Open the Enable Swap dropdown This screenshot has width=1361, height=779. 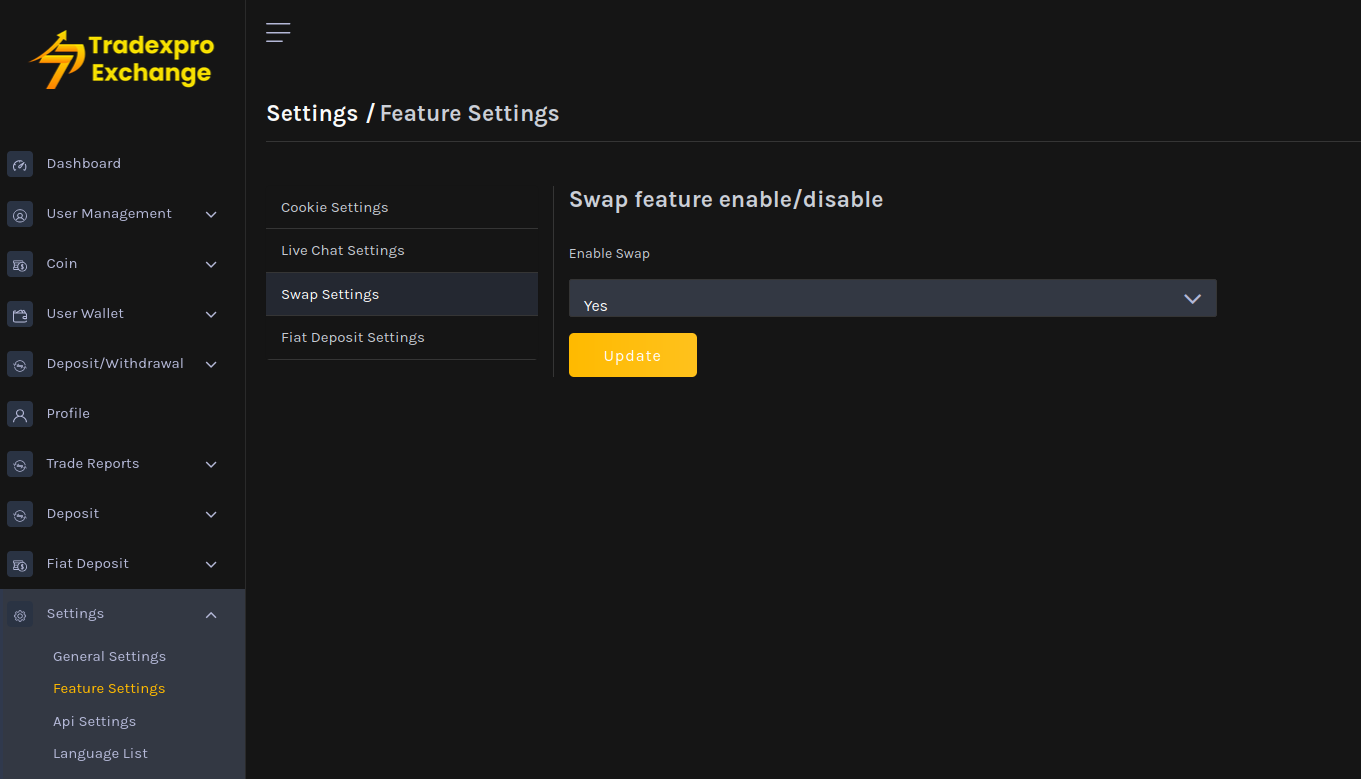pos(892,299)
